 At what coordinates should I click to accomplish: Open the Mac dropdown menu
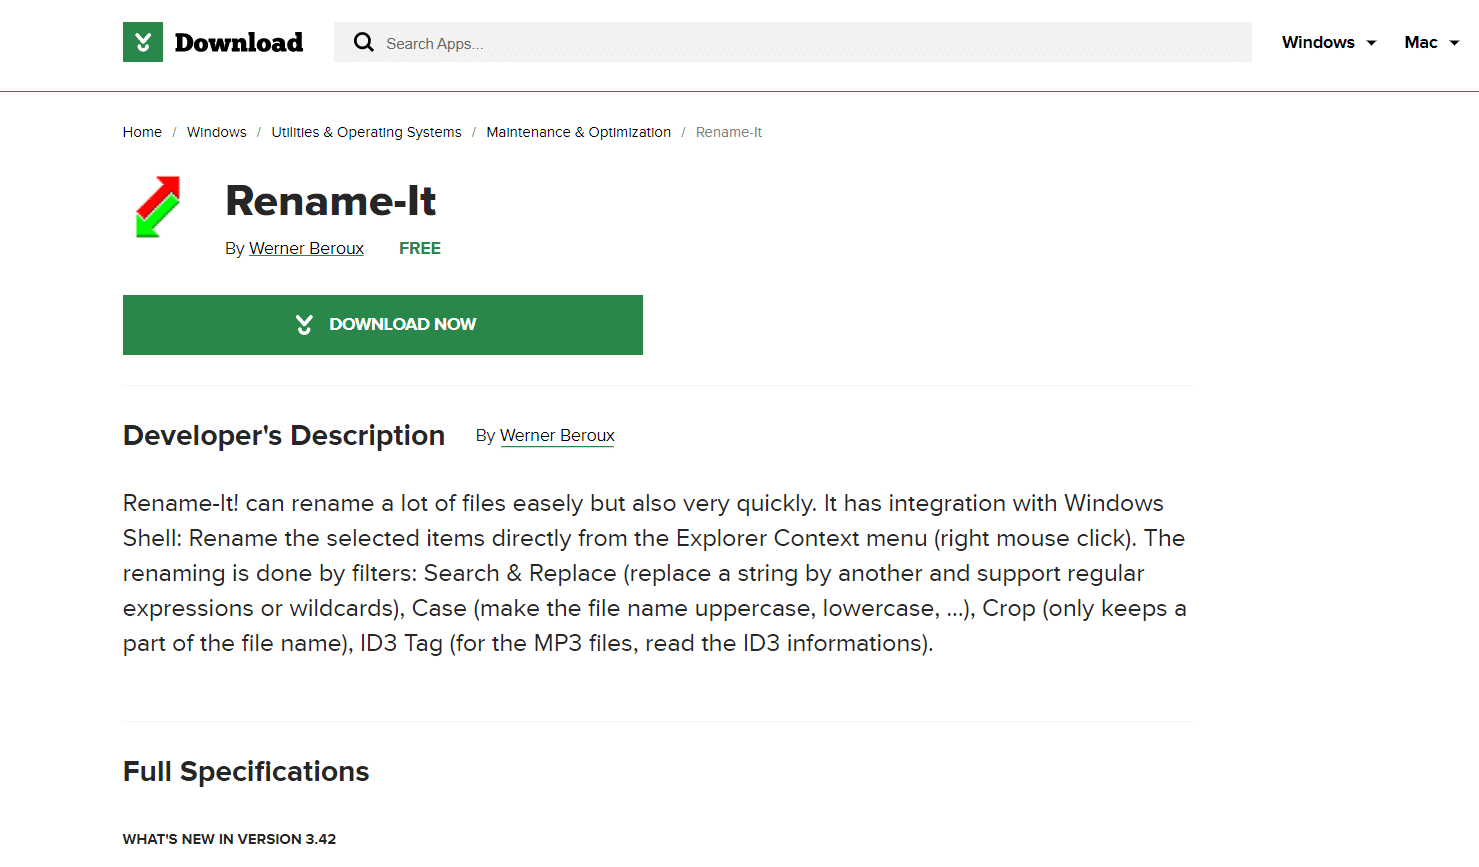pyautogui.click(x=1432, y=42)
